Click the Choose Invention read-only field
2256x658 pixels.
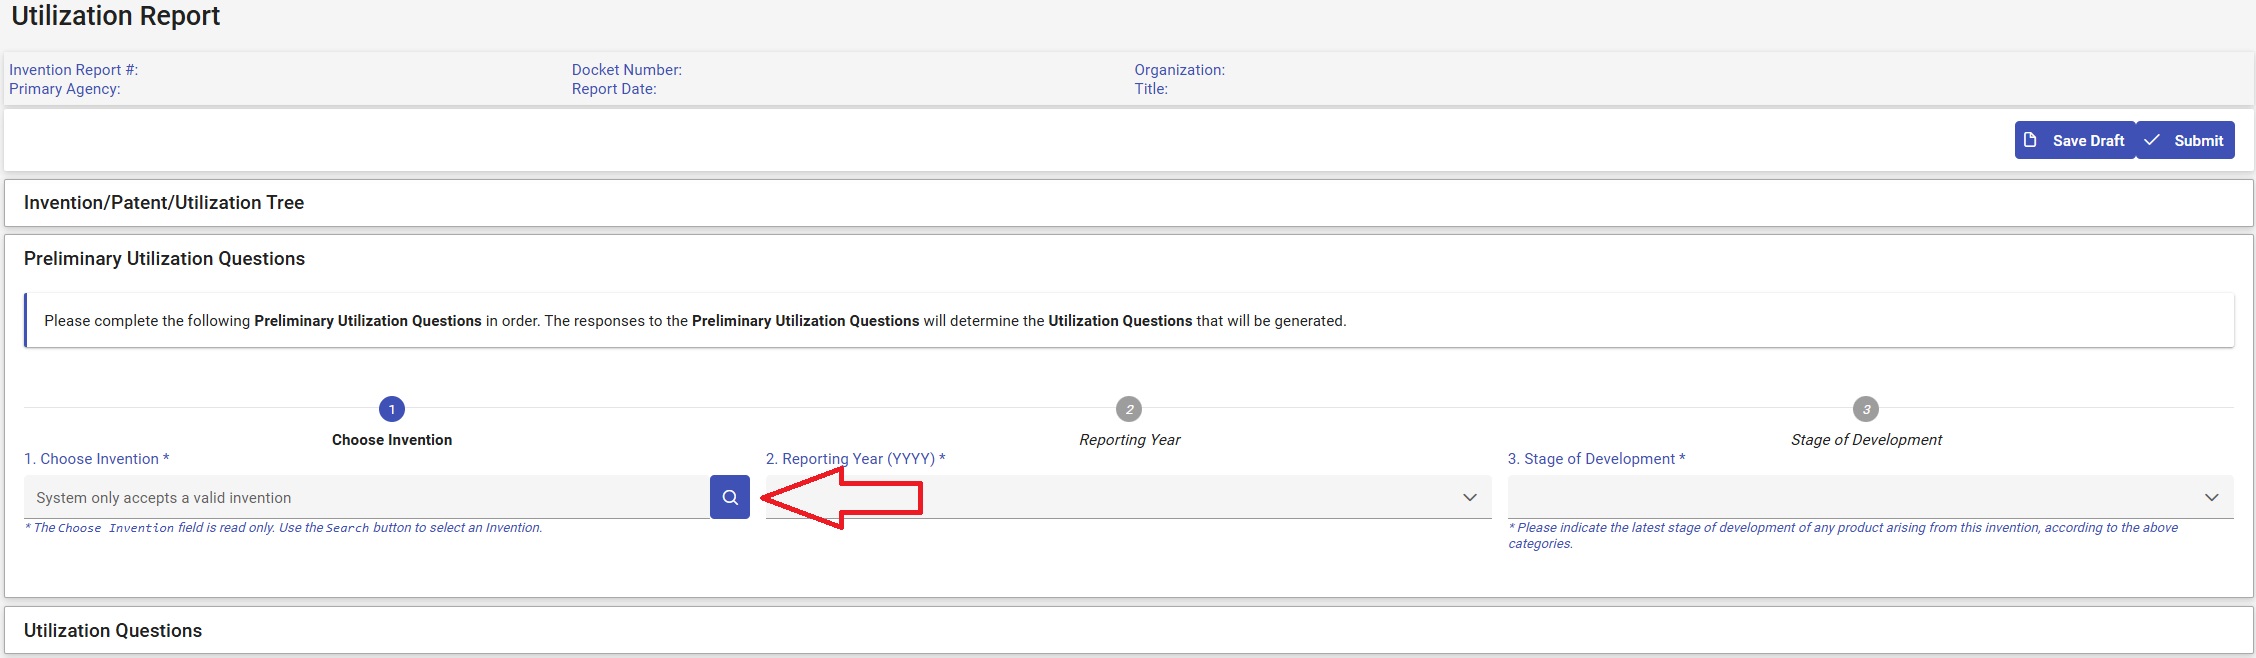point(366,497)
